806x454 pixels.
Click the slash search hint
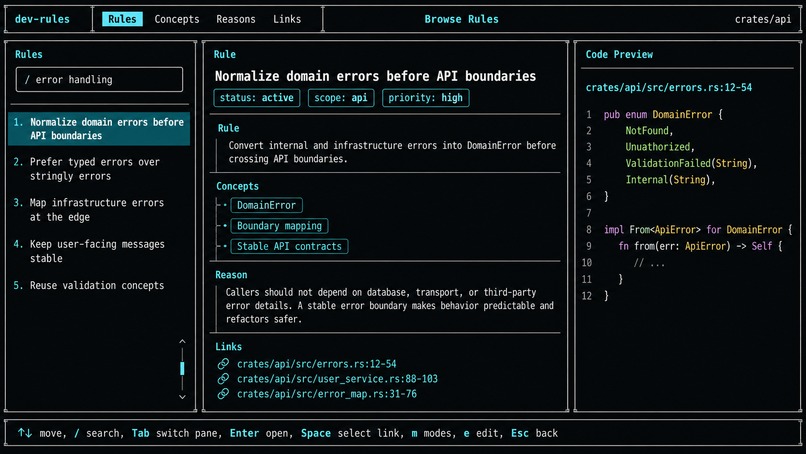98,433
